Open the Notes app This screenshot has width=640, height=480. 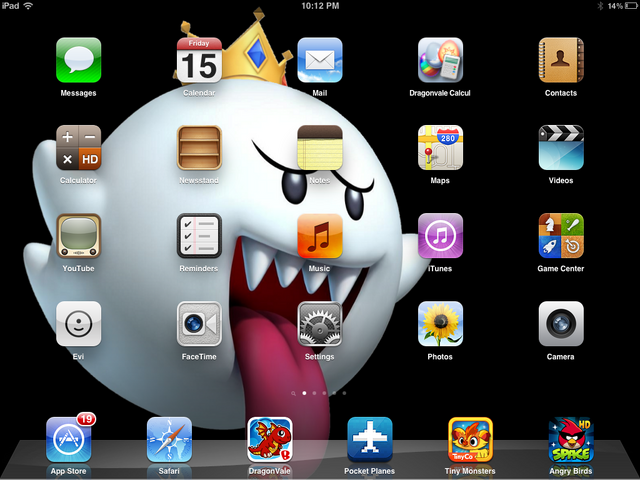click(320, 148)
